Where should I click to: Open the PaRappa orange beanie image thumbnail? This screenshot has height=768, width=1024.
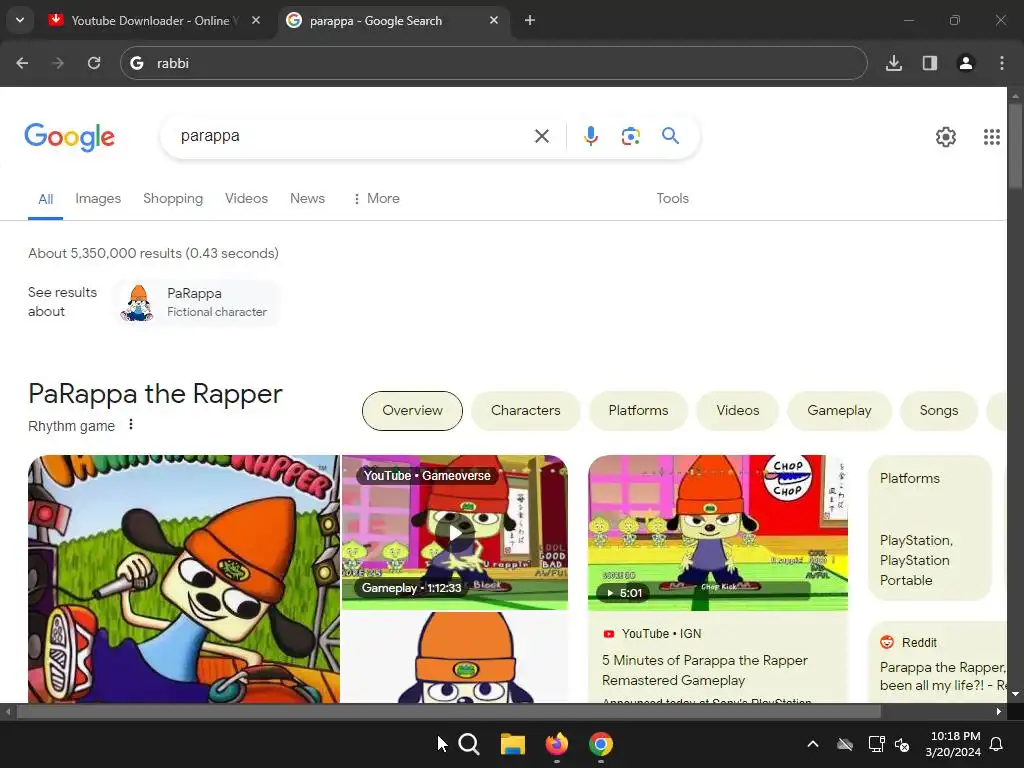(x=455, y=657)
